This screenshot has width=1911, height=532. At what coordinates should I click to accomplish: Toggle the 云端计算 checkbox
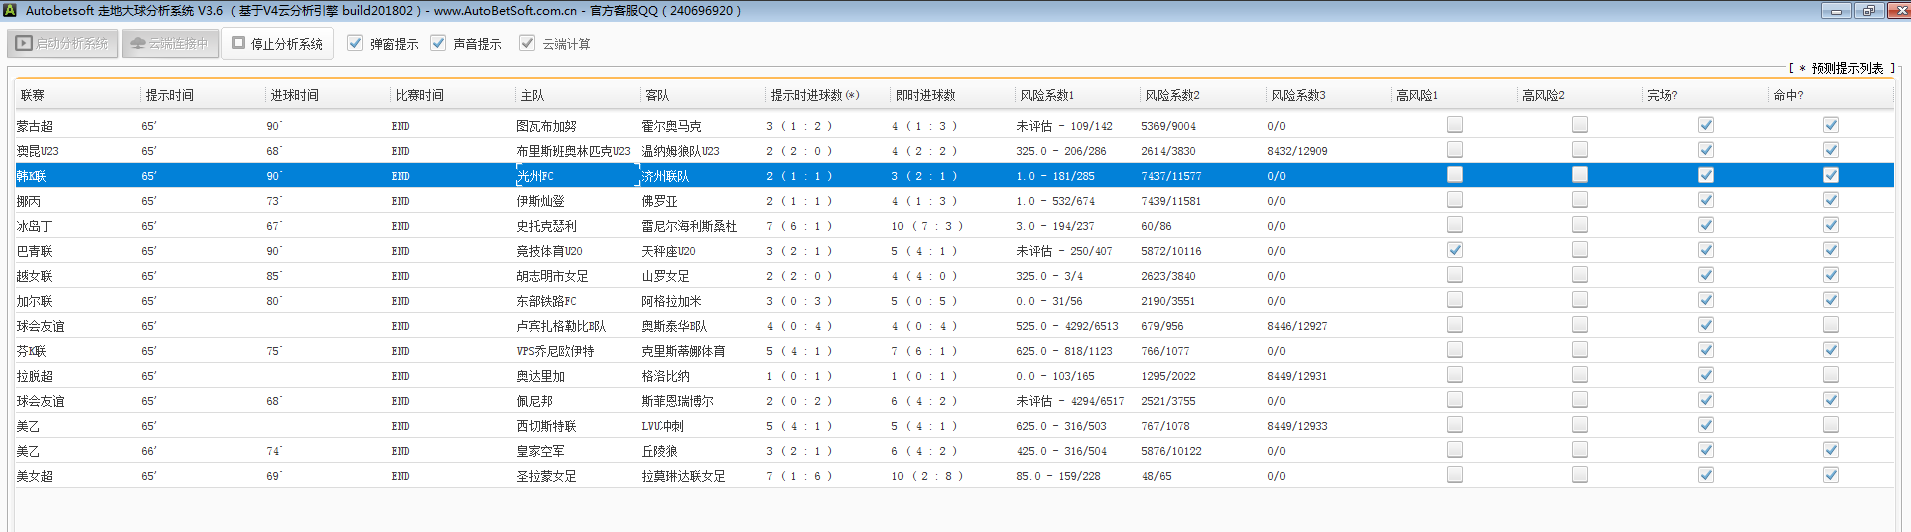point(527,43)
